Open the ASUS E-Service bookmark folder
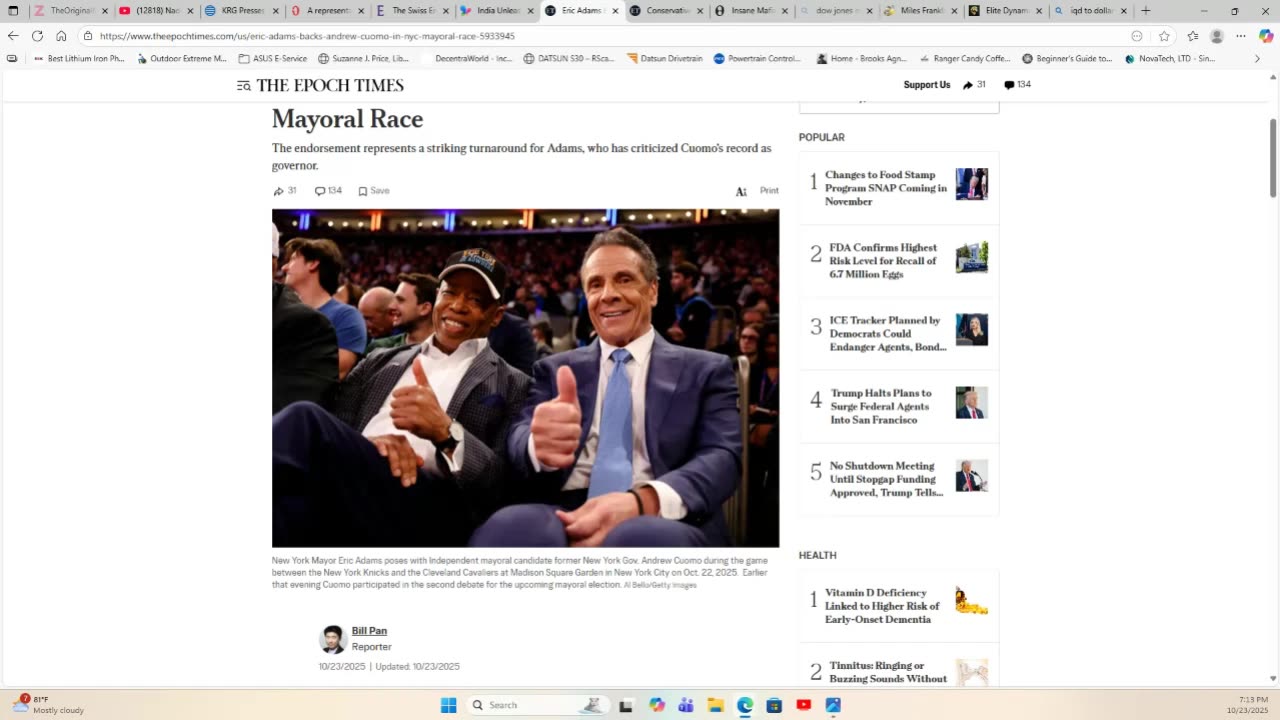Viewport: 1280px width, 720px height. pos(273,59)
